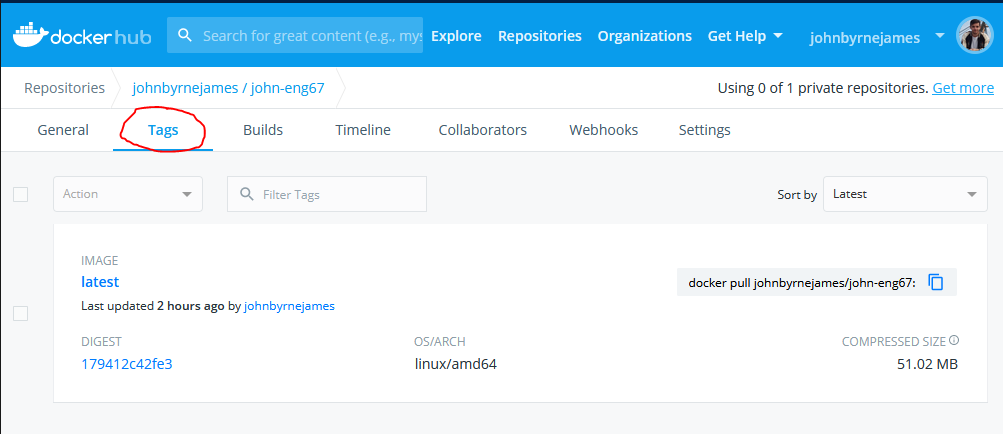Expand the Get Help menu
Screen dimensions: 1003x434
coord(745,36)
